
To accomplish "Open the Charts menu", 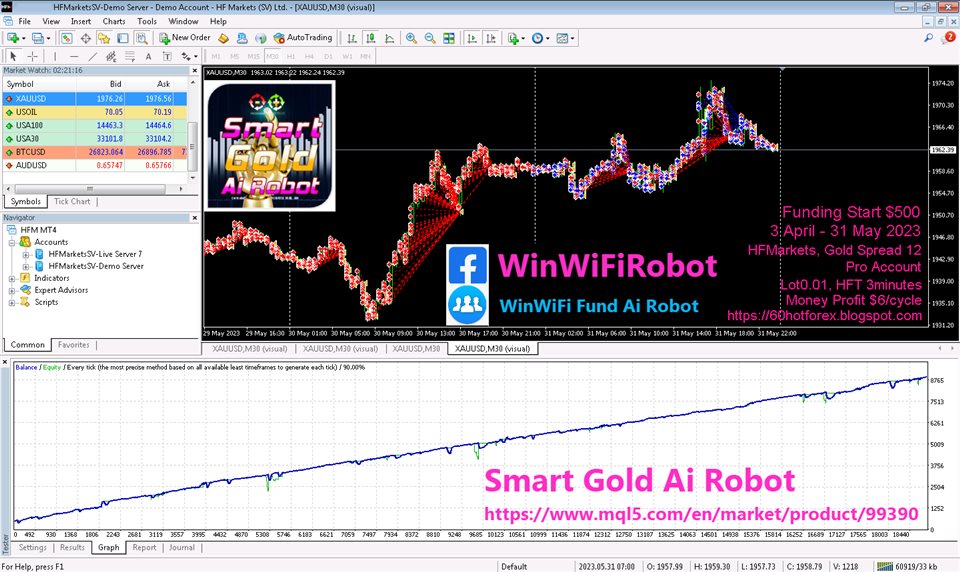I will tap(114, 21).
